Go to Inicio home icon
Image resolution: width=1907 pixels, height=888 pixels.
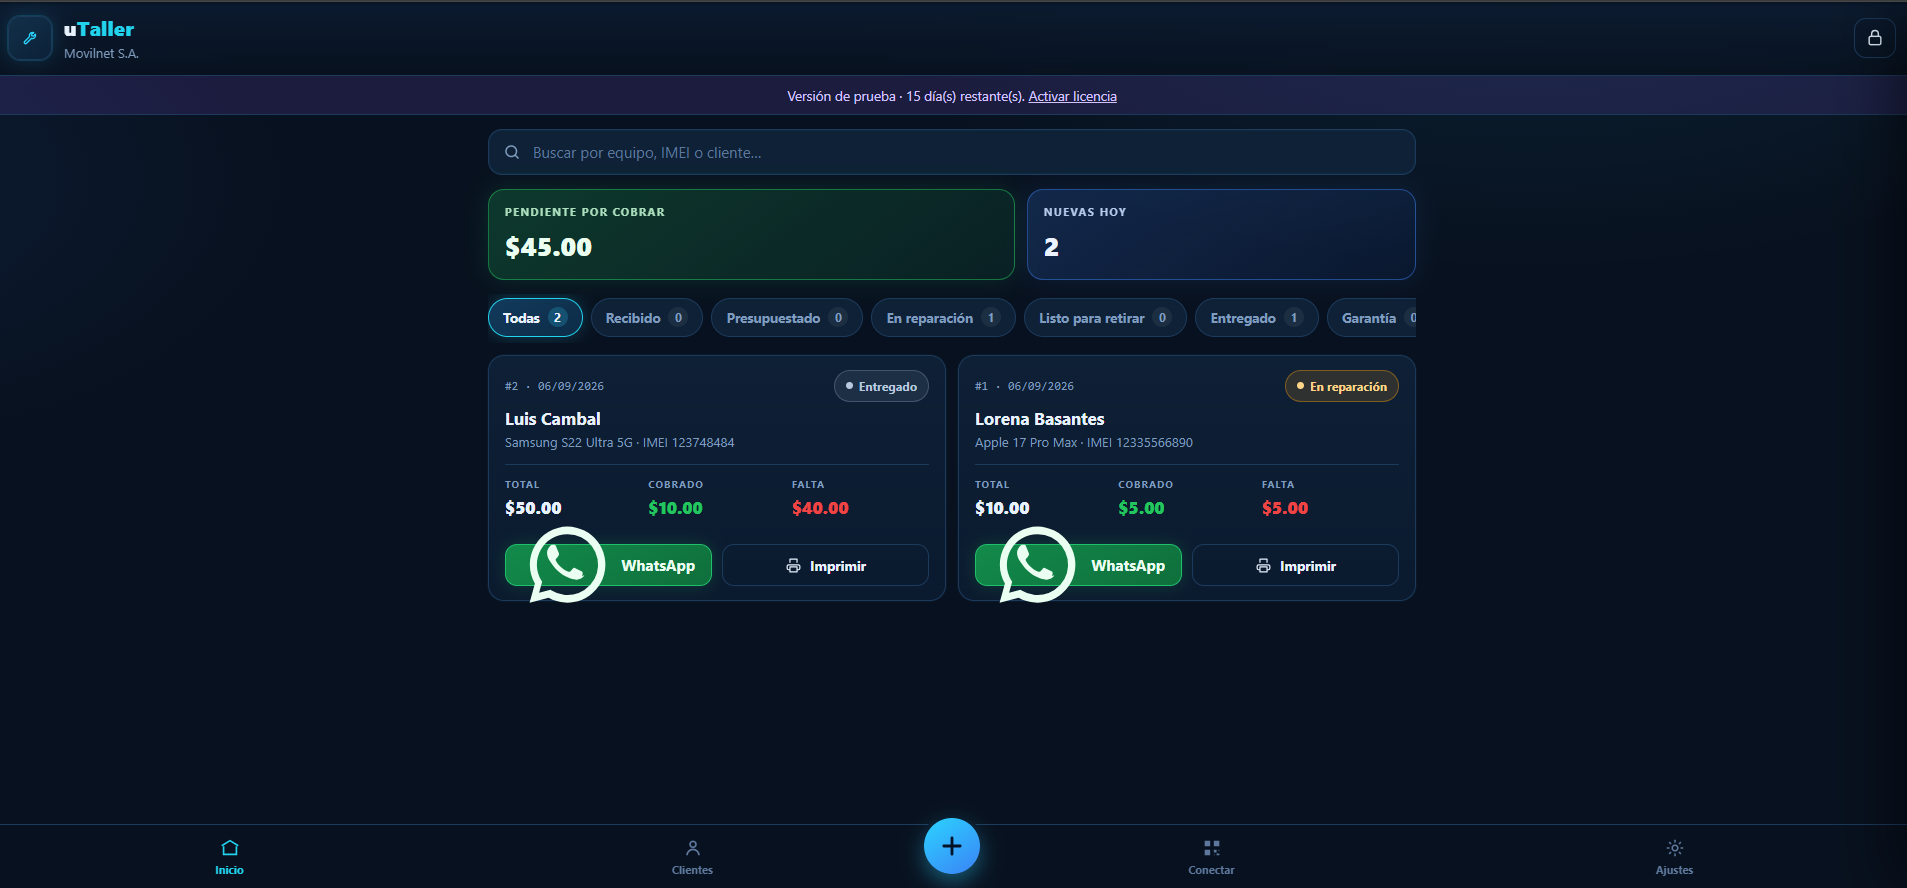229,848
